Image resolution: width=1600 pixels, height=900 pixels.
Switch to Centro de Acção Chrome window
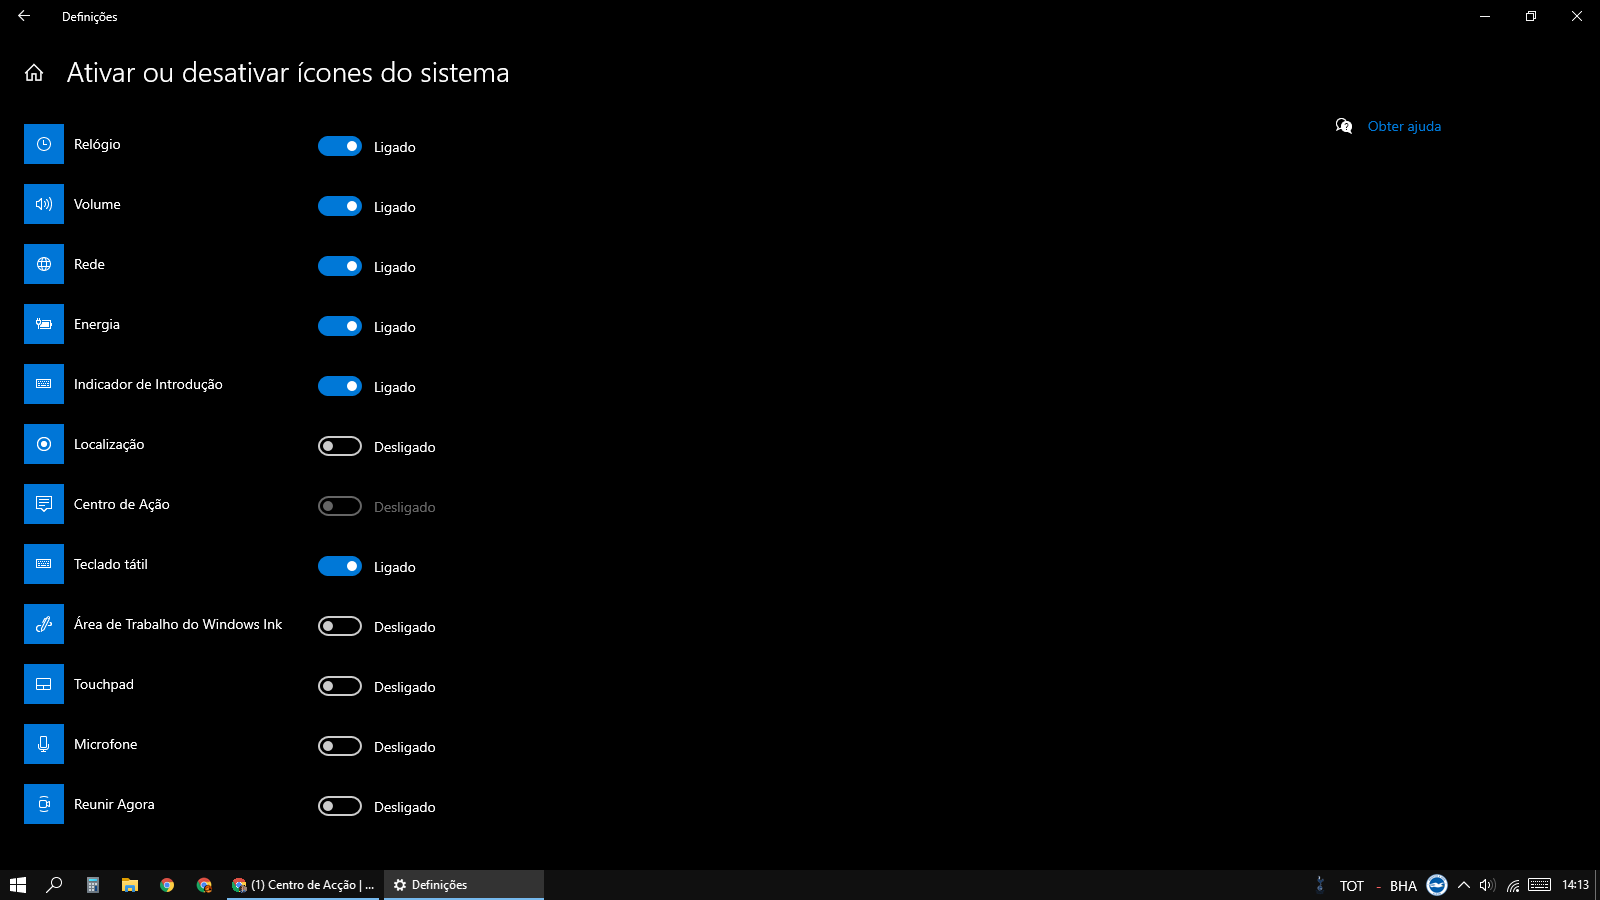point(303,885)
